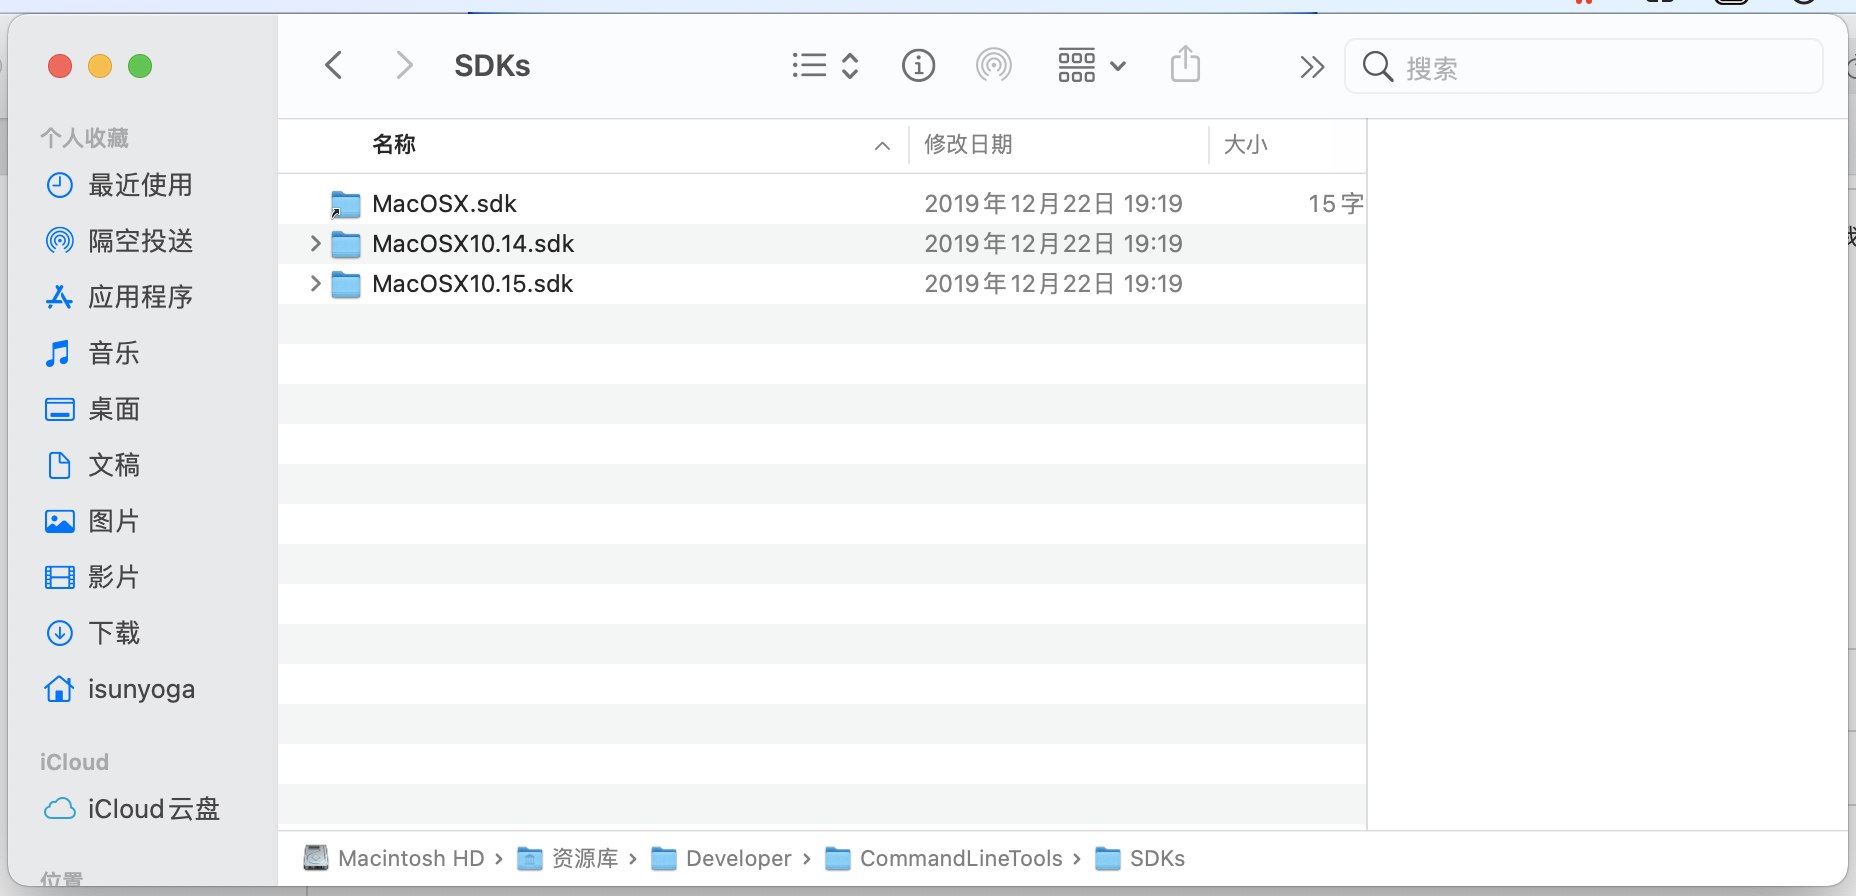Viewport: 1856px width, 896px height.
Task: Click the 桌面 desktop icon
Action: [60, 409]
